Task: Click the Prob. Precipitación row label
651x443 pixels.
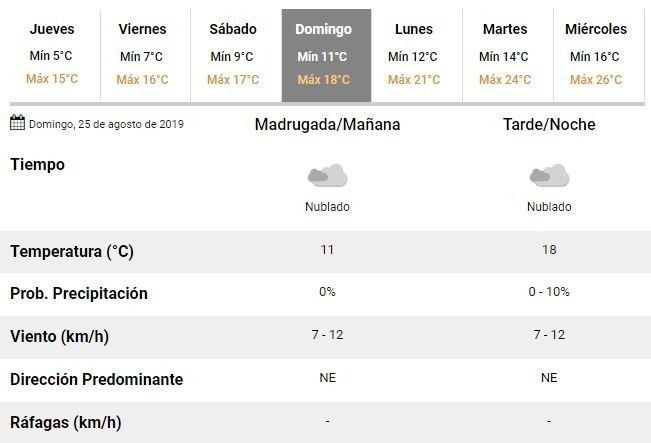Action: point(79,294)
